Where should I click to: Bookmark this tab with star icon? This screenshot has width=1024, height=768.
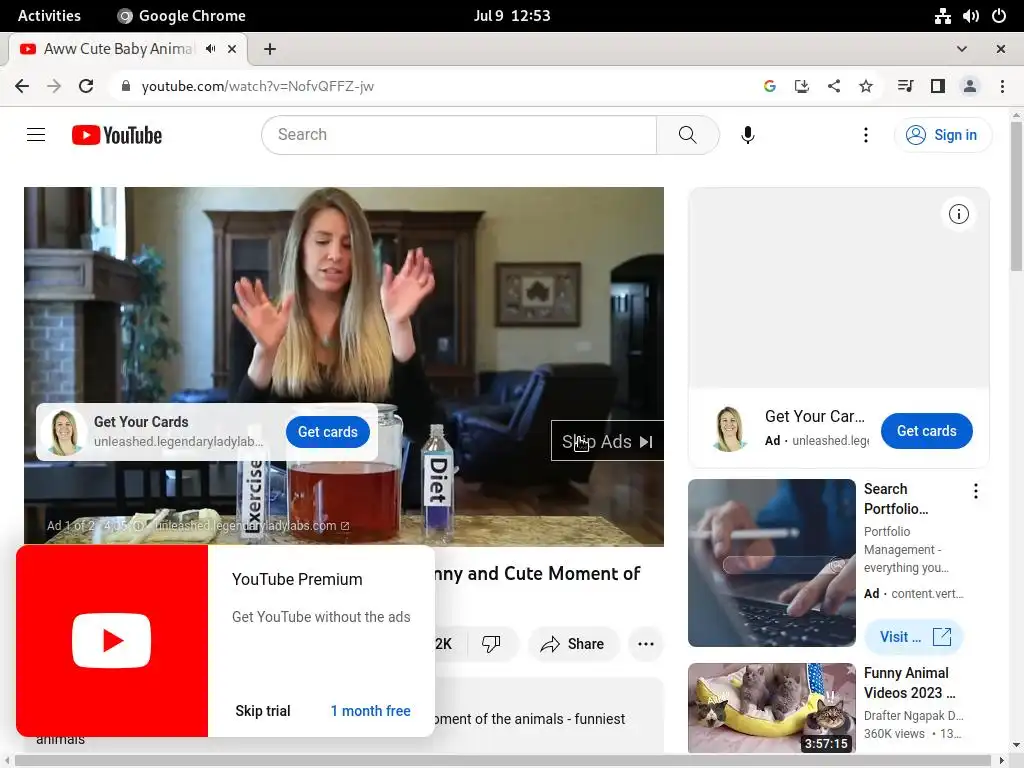click(x=865, y=86)
